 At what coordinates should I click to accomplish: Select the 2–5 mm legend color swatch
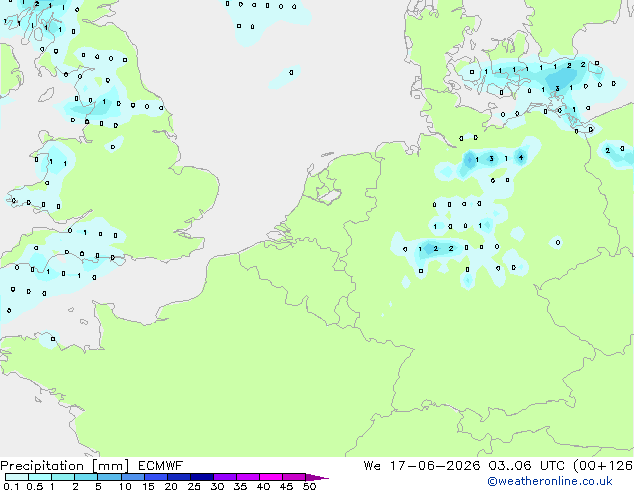click(x=86, y=477)
